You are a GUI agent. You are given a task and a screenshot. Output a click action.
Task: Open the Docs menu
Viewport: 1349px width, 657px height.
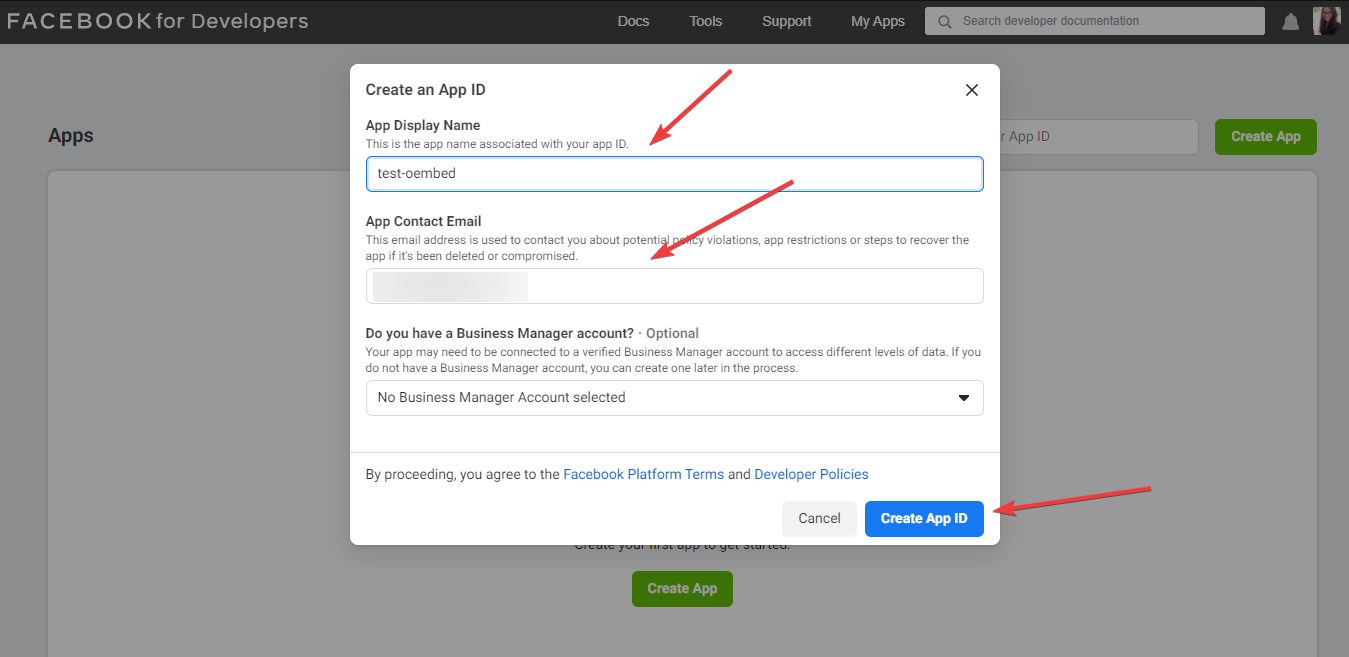pos(633,21)
